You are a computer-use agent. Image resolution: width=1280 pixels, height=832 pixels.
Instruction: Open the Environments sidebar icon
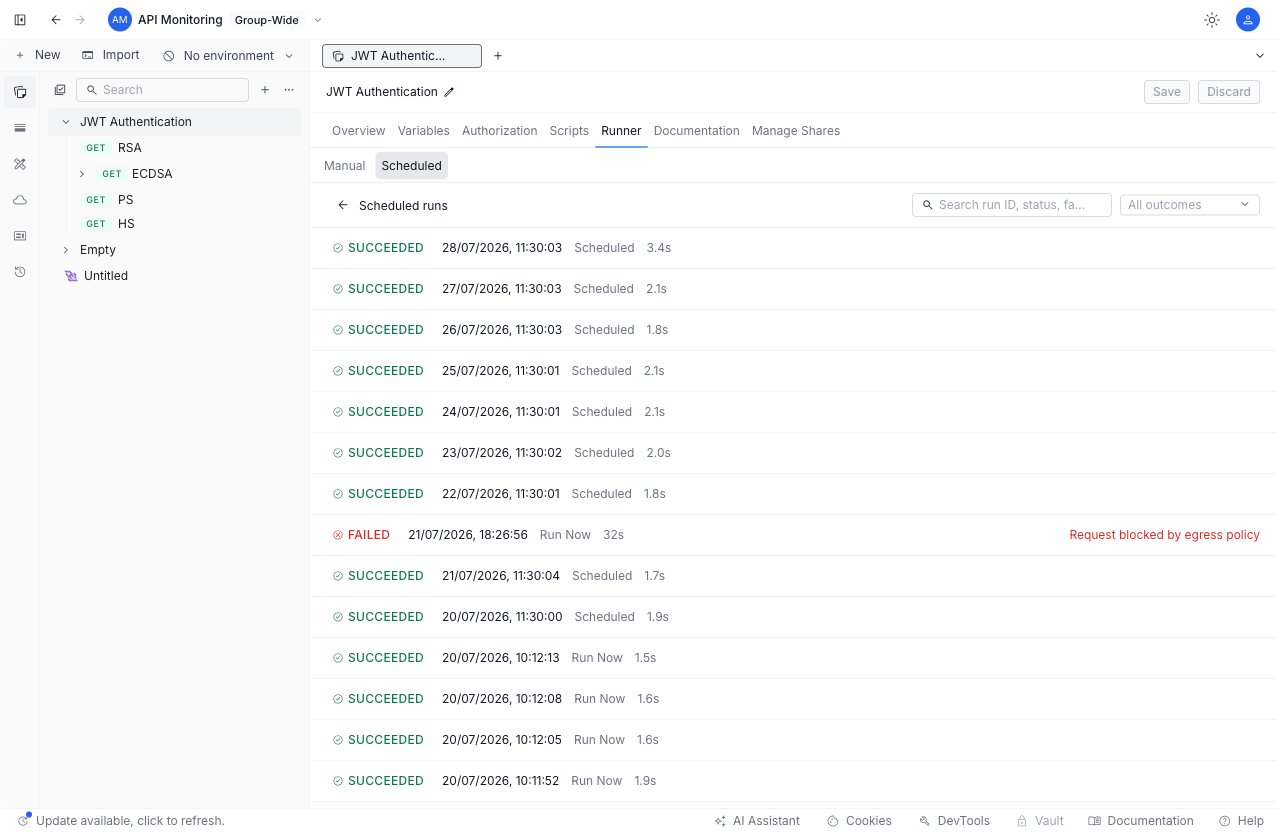pos(20,128)
